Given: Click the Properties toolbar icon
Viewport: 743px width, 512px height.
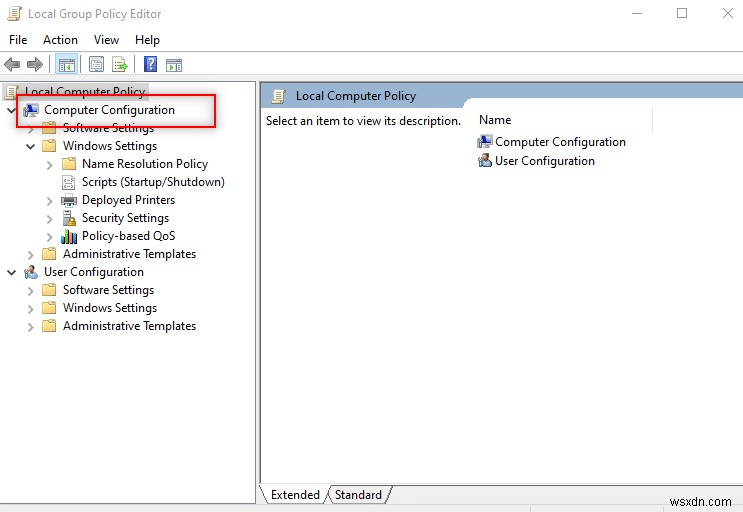Looking at the screenshot, I should point(96,64).
